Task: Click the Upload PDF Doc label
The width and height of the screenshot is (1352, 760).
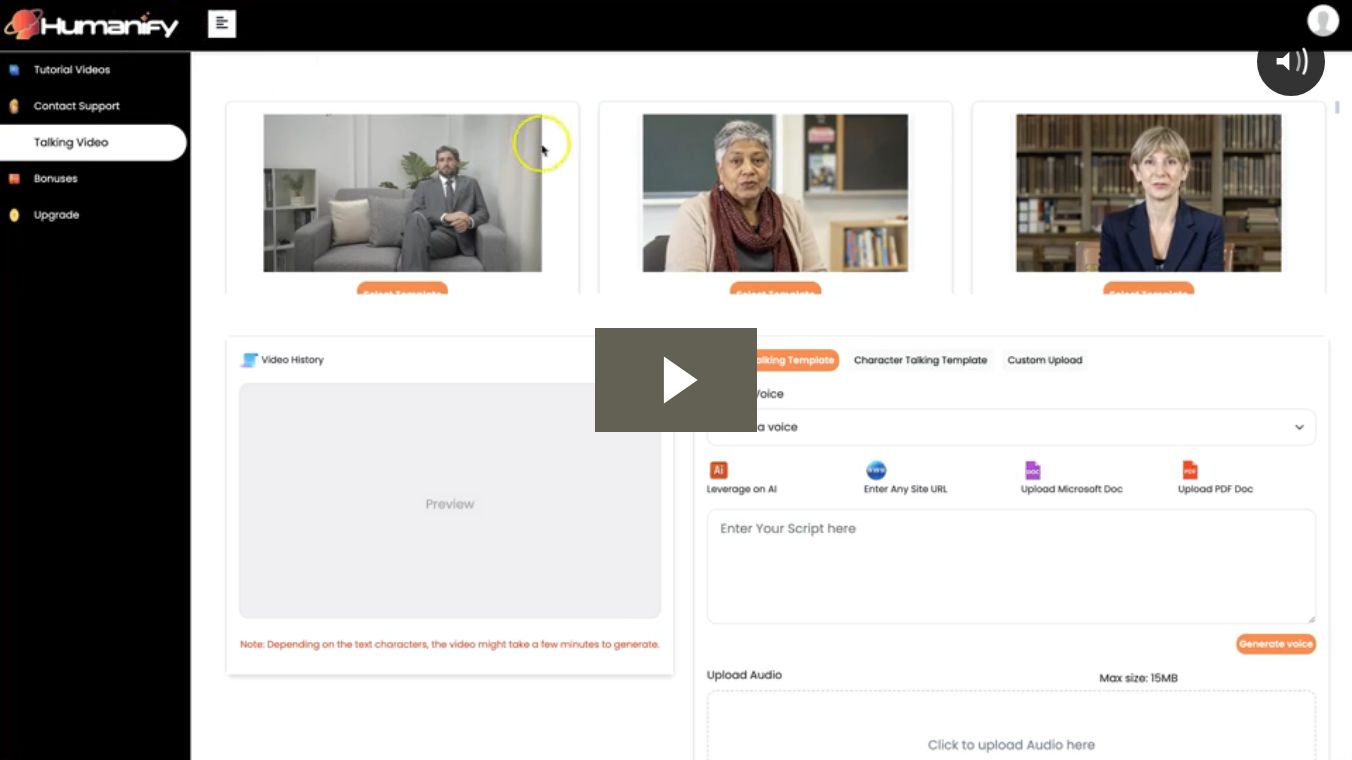Action: coord(1215,489)
